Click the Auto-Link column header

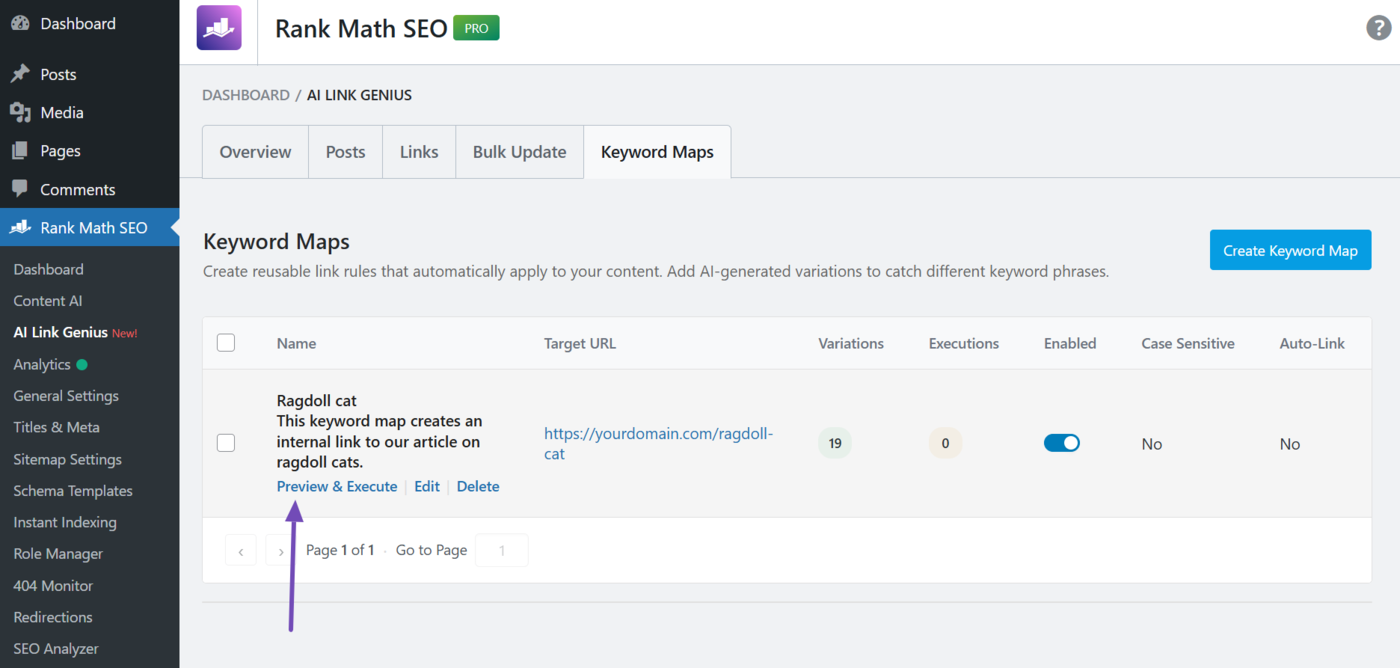[x=1312, y=343]
